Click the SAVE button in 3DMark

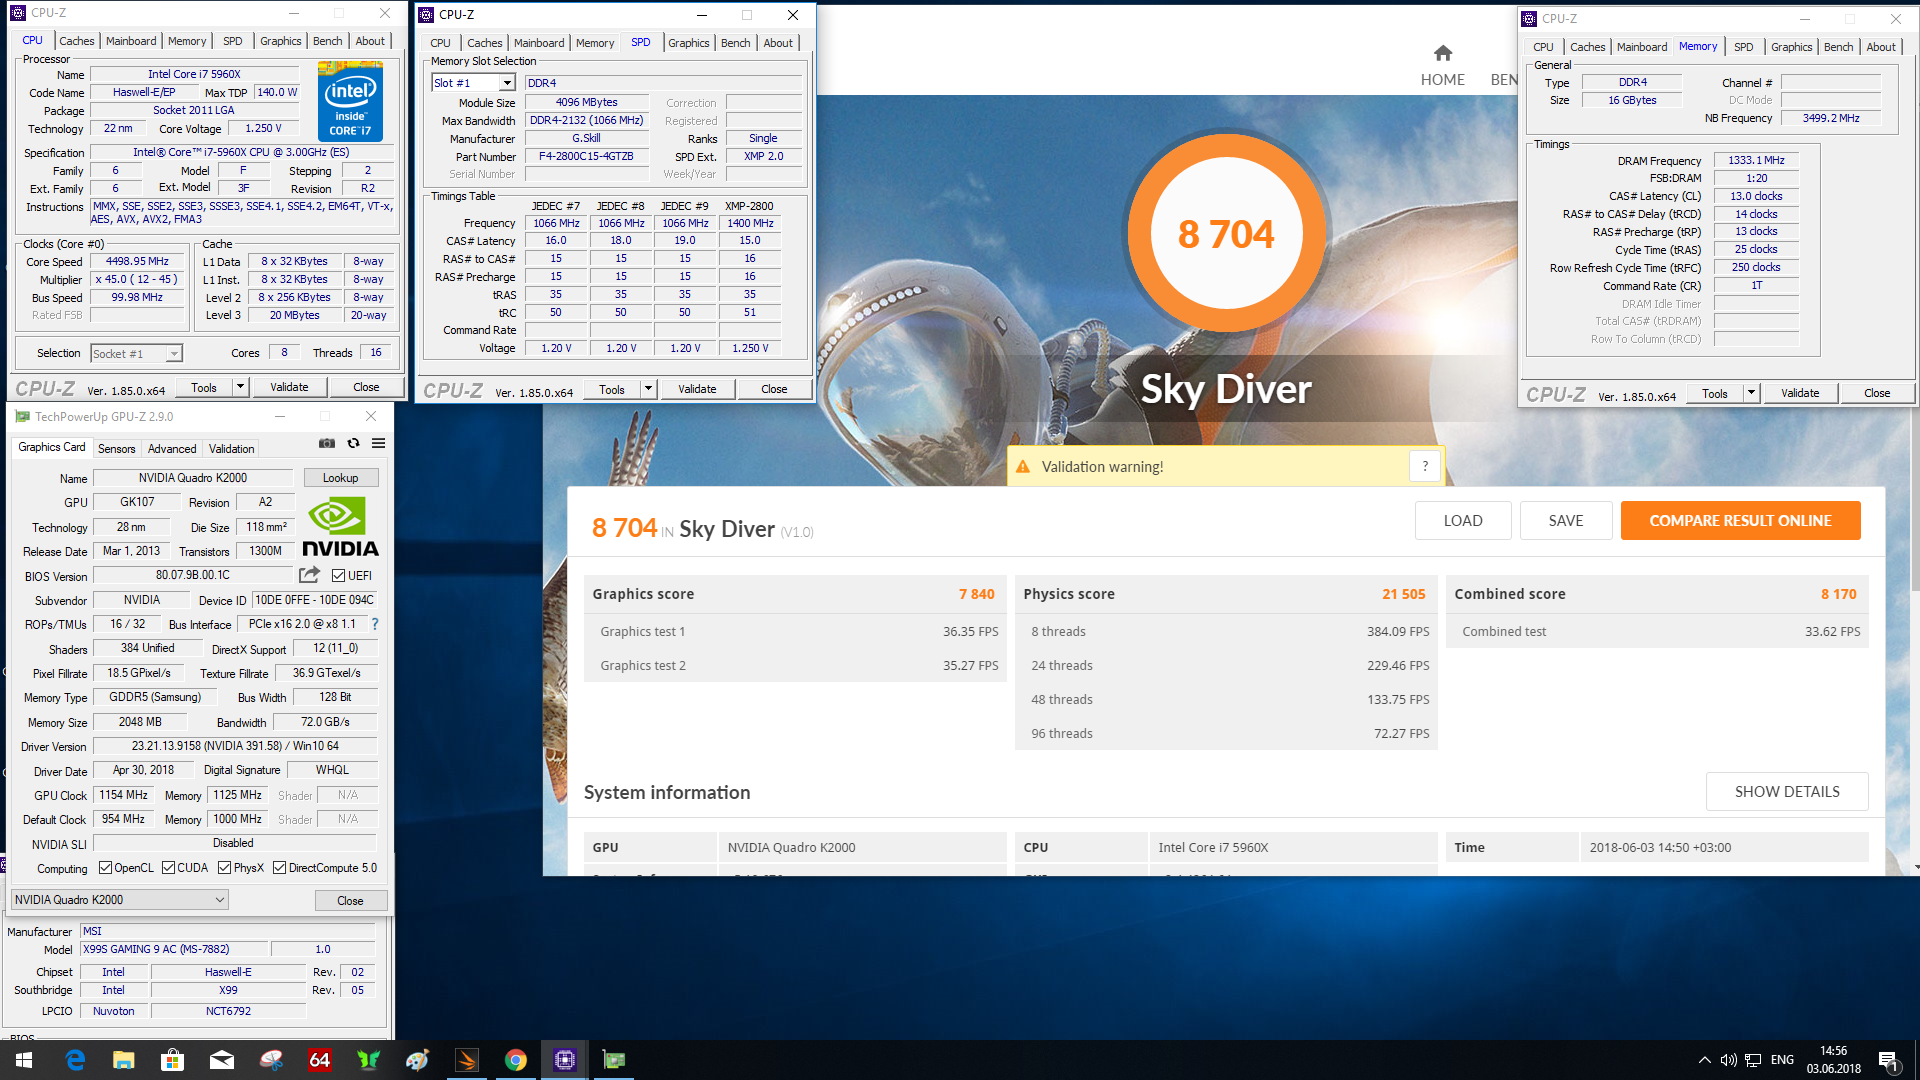[1565, 521]
